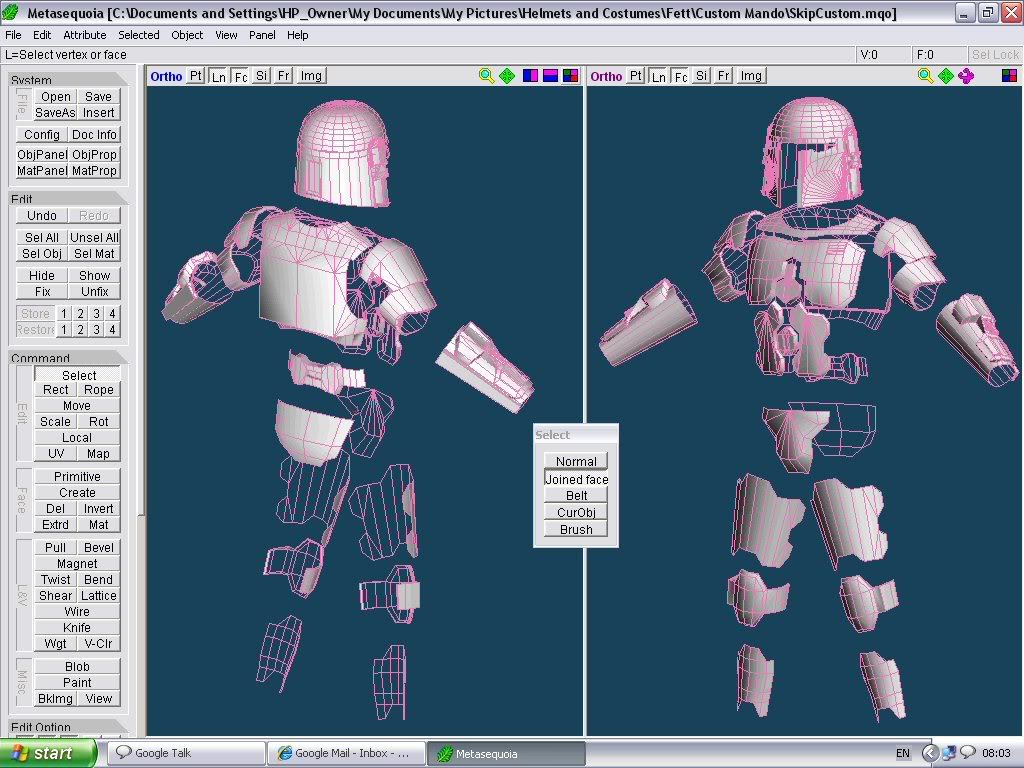Toggle Si display in right viewport
Screen dimensions: 1024x768
click(701, 76)
